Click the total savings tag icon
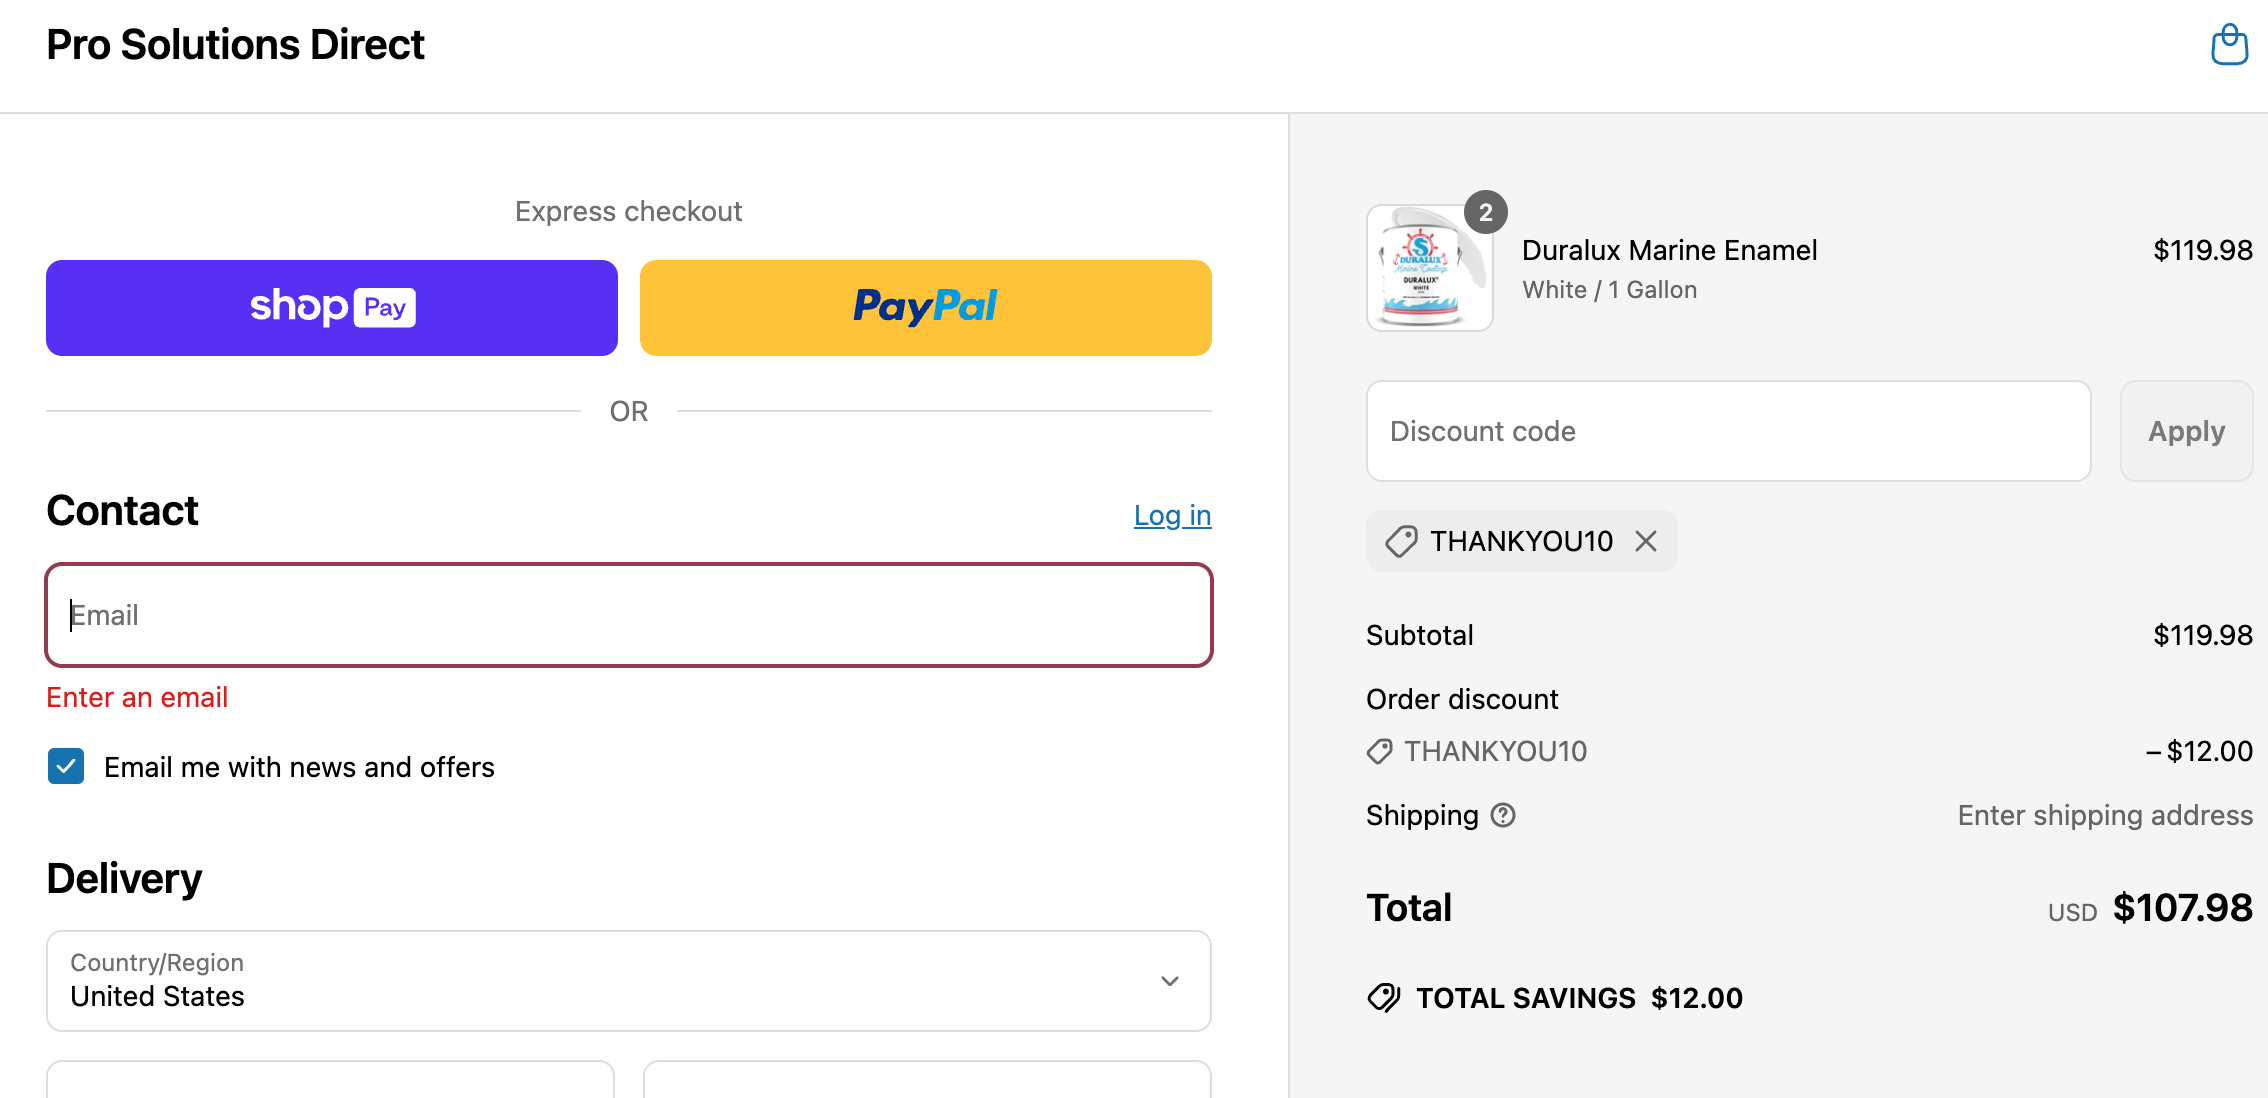Image resolution: width=2268 pixels, height=1098 pixels. 1384,997
